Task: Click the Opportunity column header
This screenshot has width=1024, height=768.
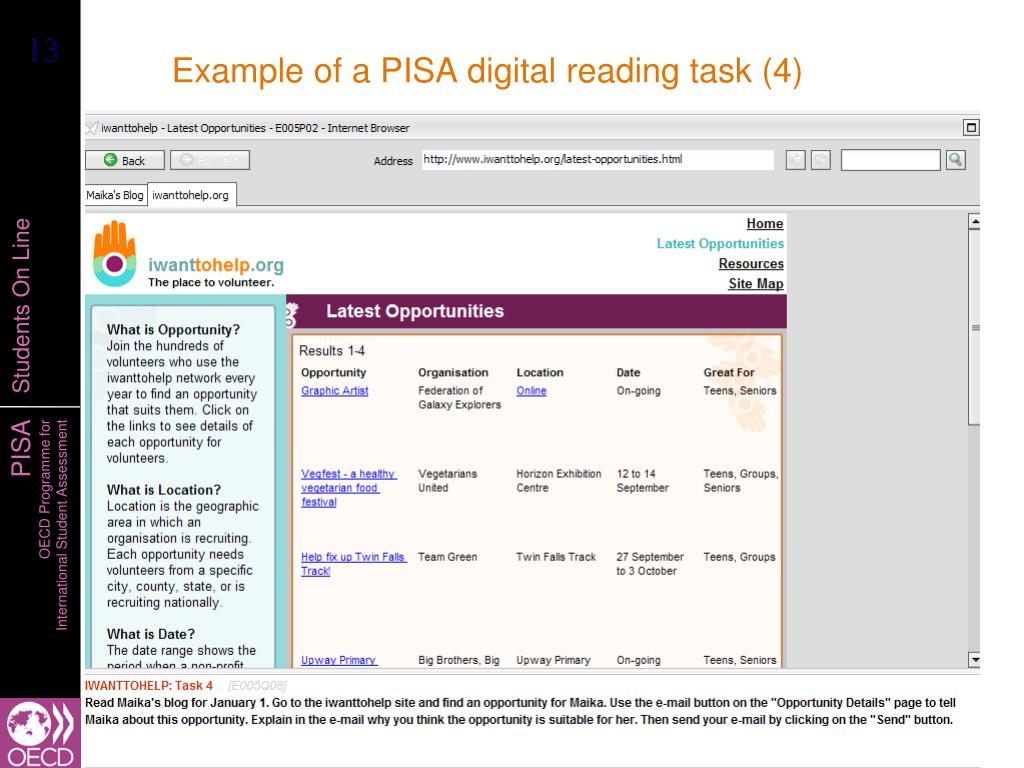Action: coord(333,372)
